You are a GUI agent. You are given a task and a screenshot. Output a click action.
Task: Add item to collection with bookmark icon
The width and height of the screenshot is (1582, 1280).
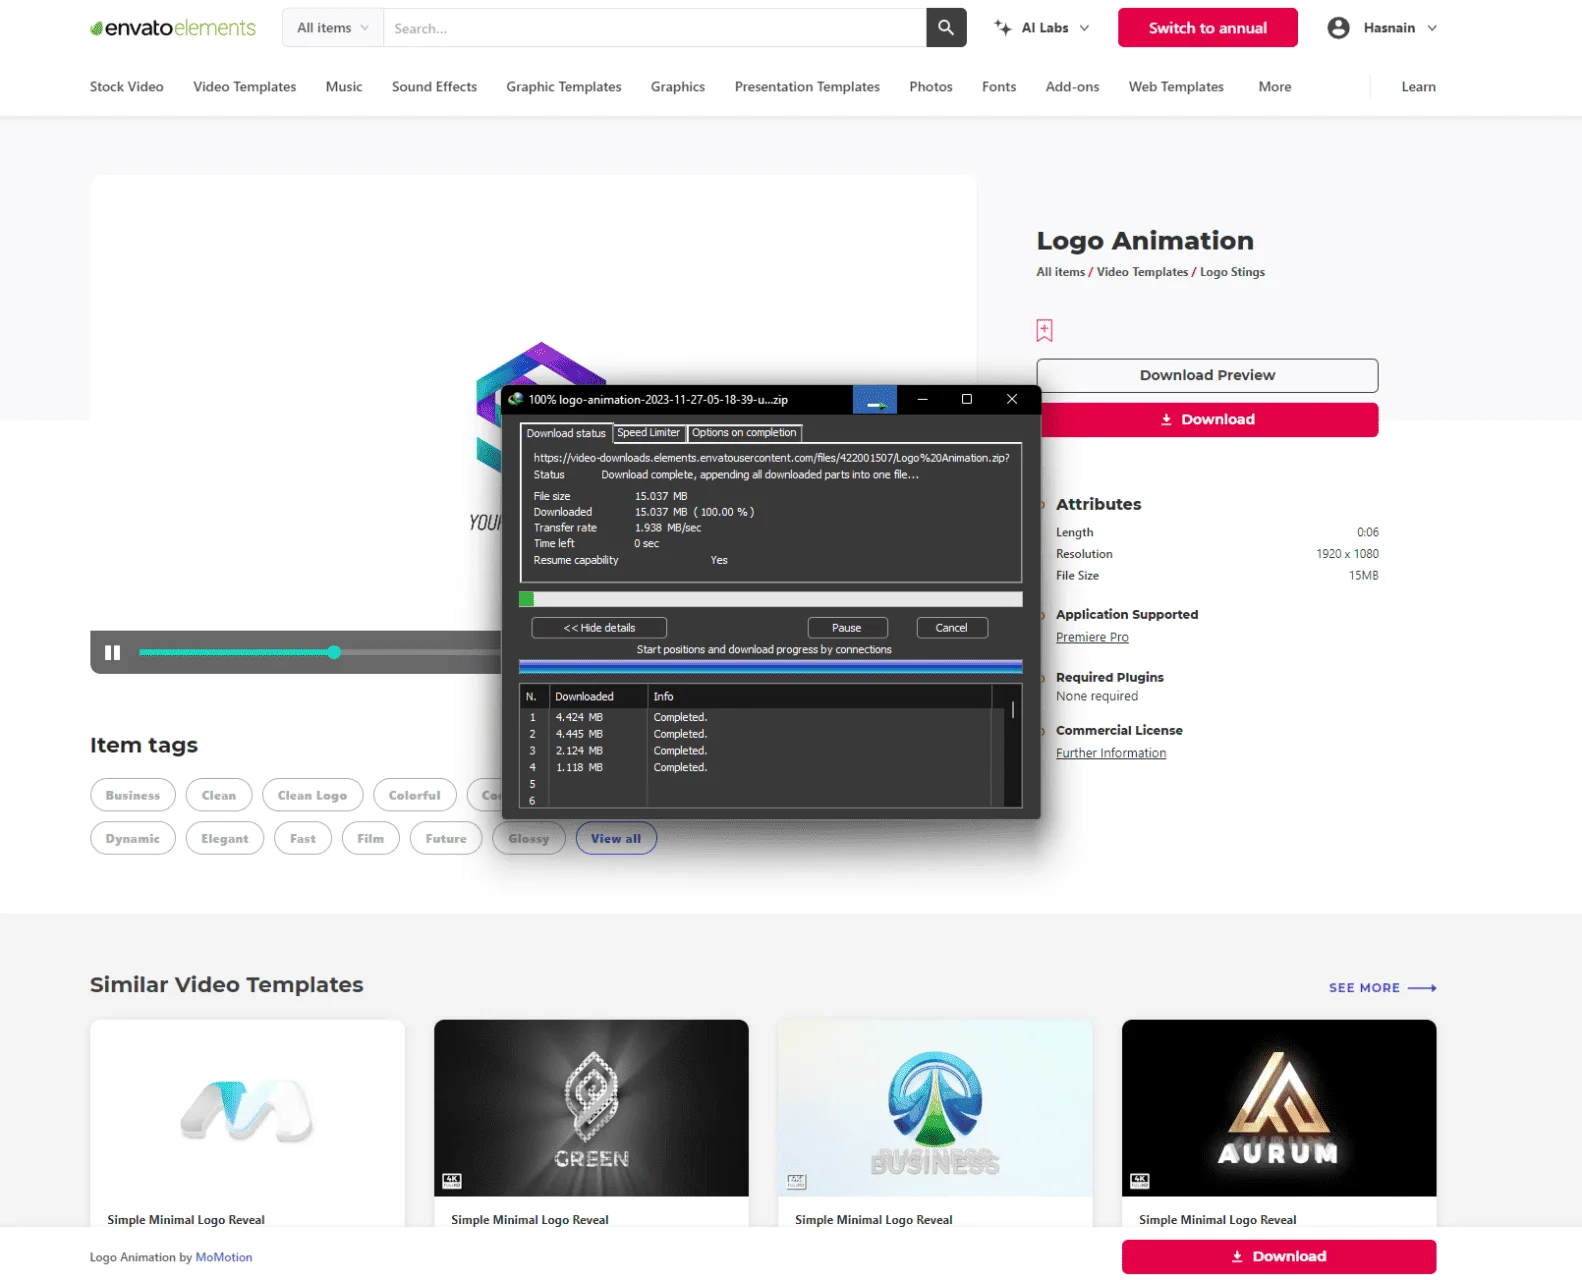(x=1044, y=330)
